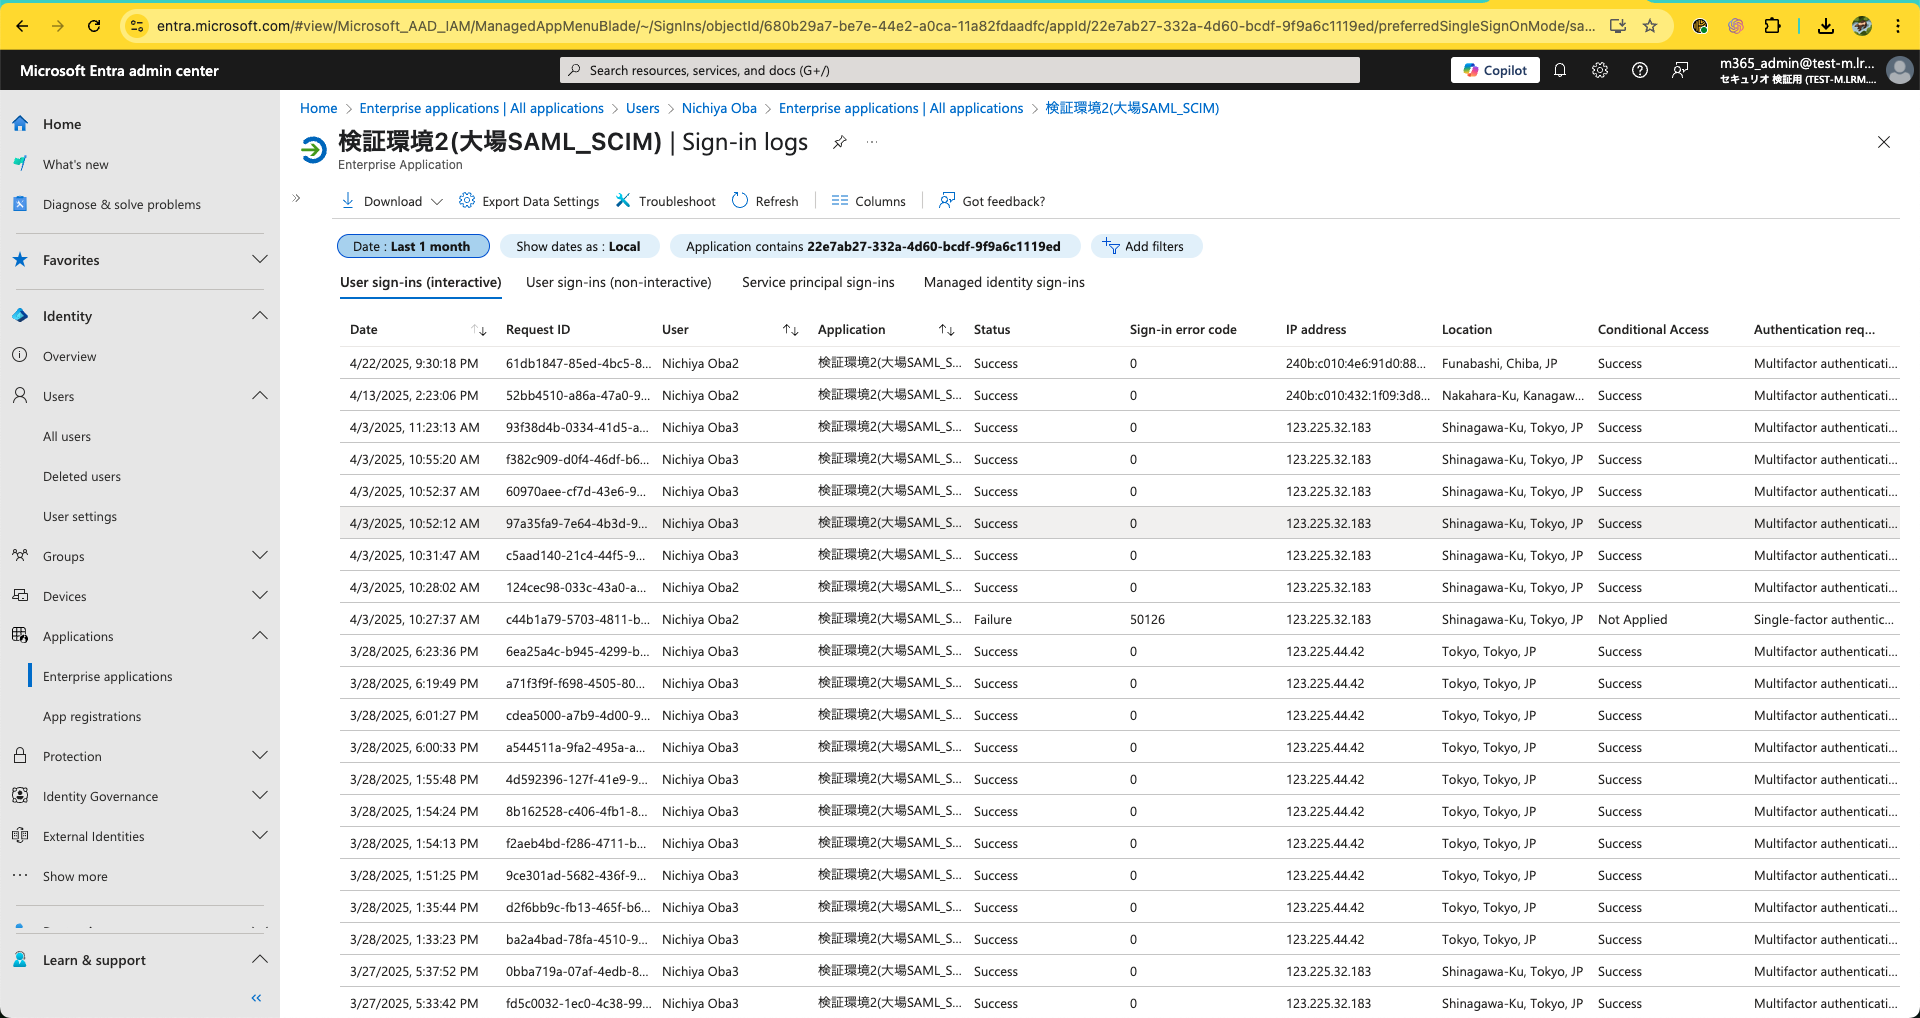
Task: Collapse the Identity section chevron
Action: (x=260, y=316)
